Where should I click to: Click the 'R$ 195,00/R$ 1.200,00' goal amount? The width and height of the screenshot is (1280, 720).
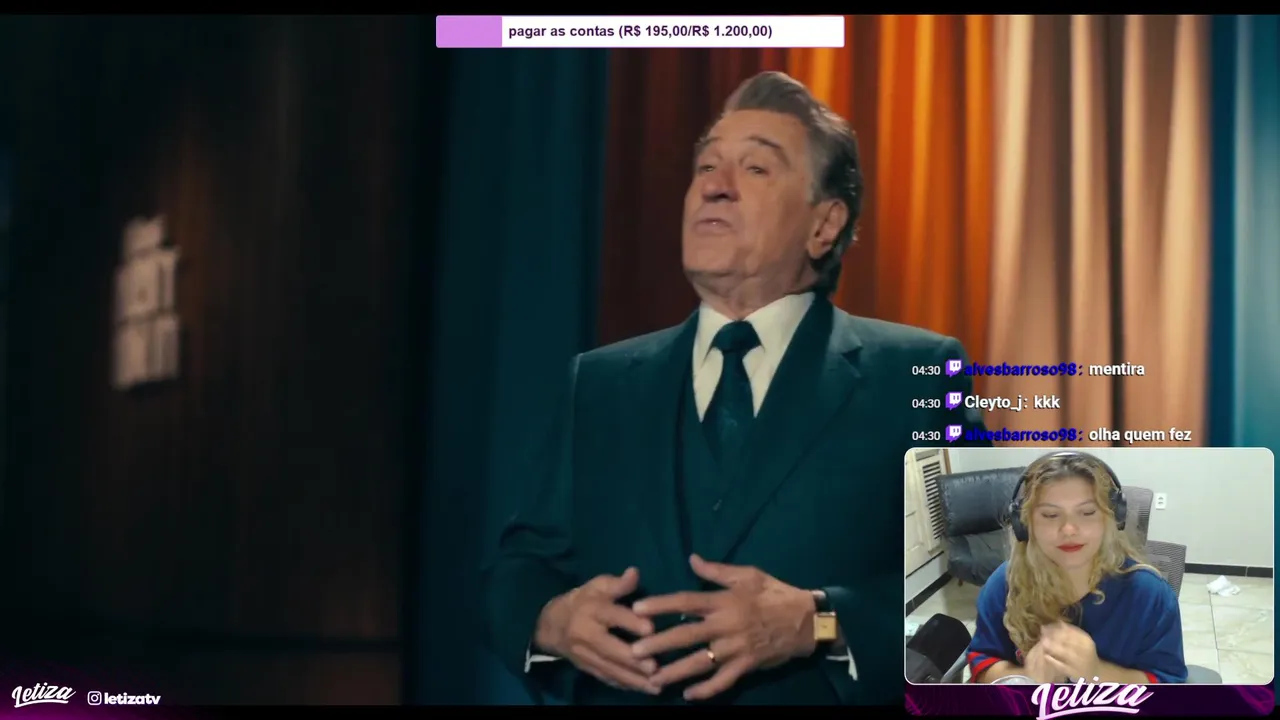tap(695, 31)
